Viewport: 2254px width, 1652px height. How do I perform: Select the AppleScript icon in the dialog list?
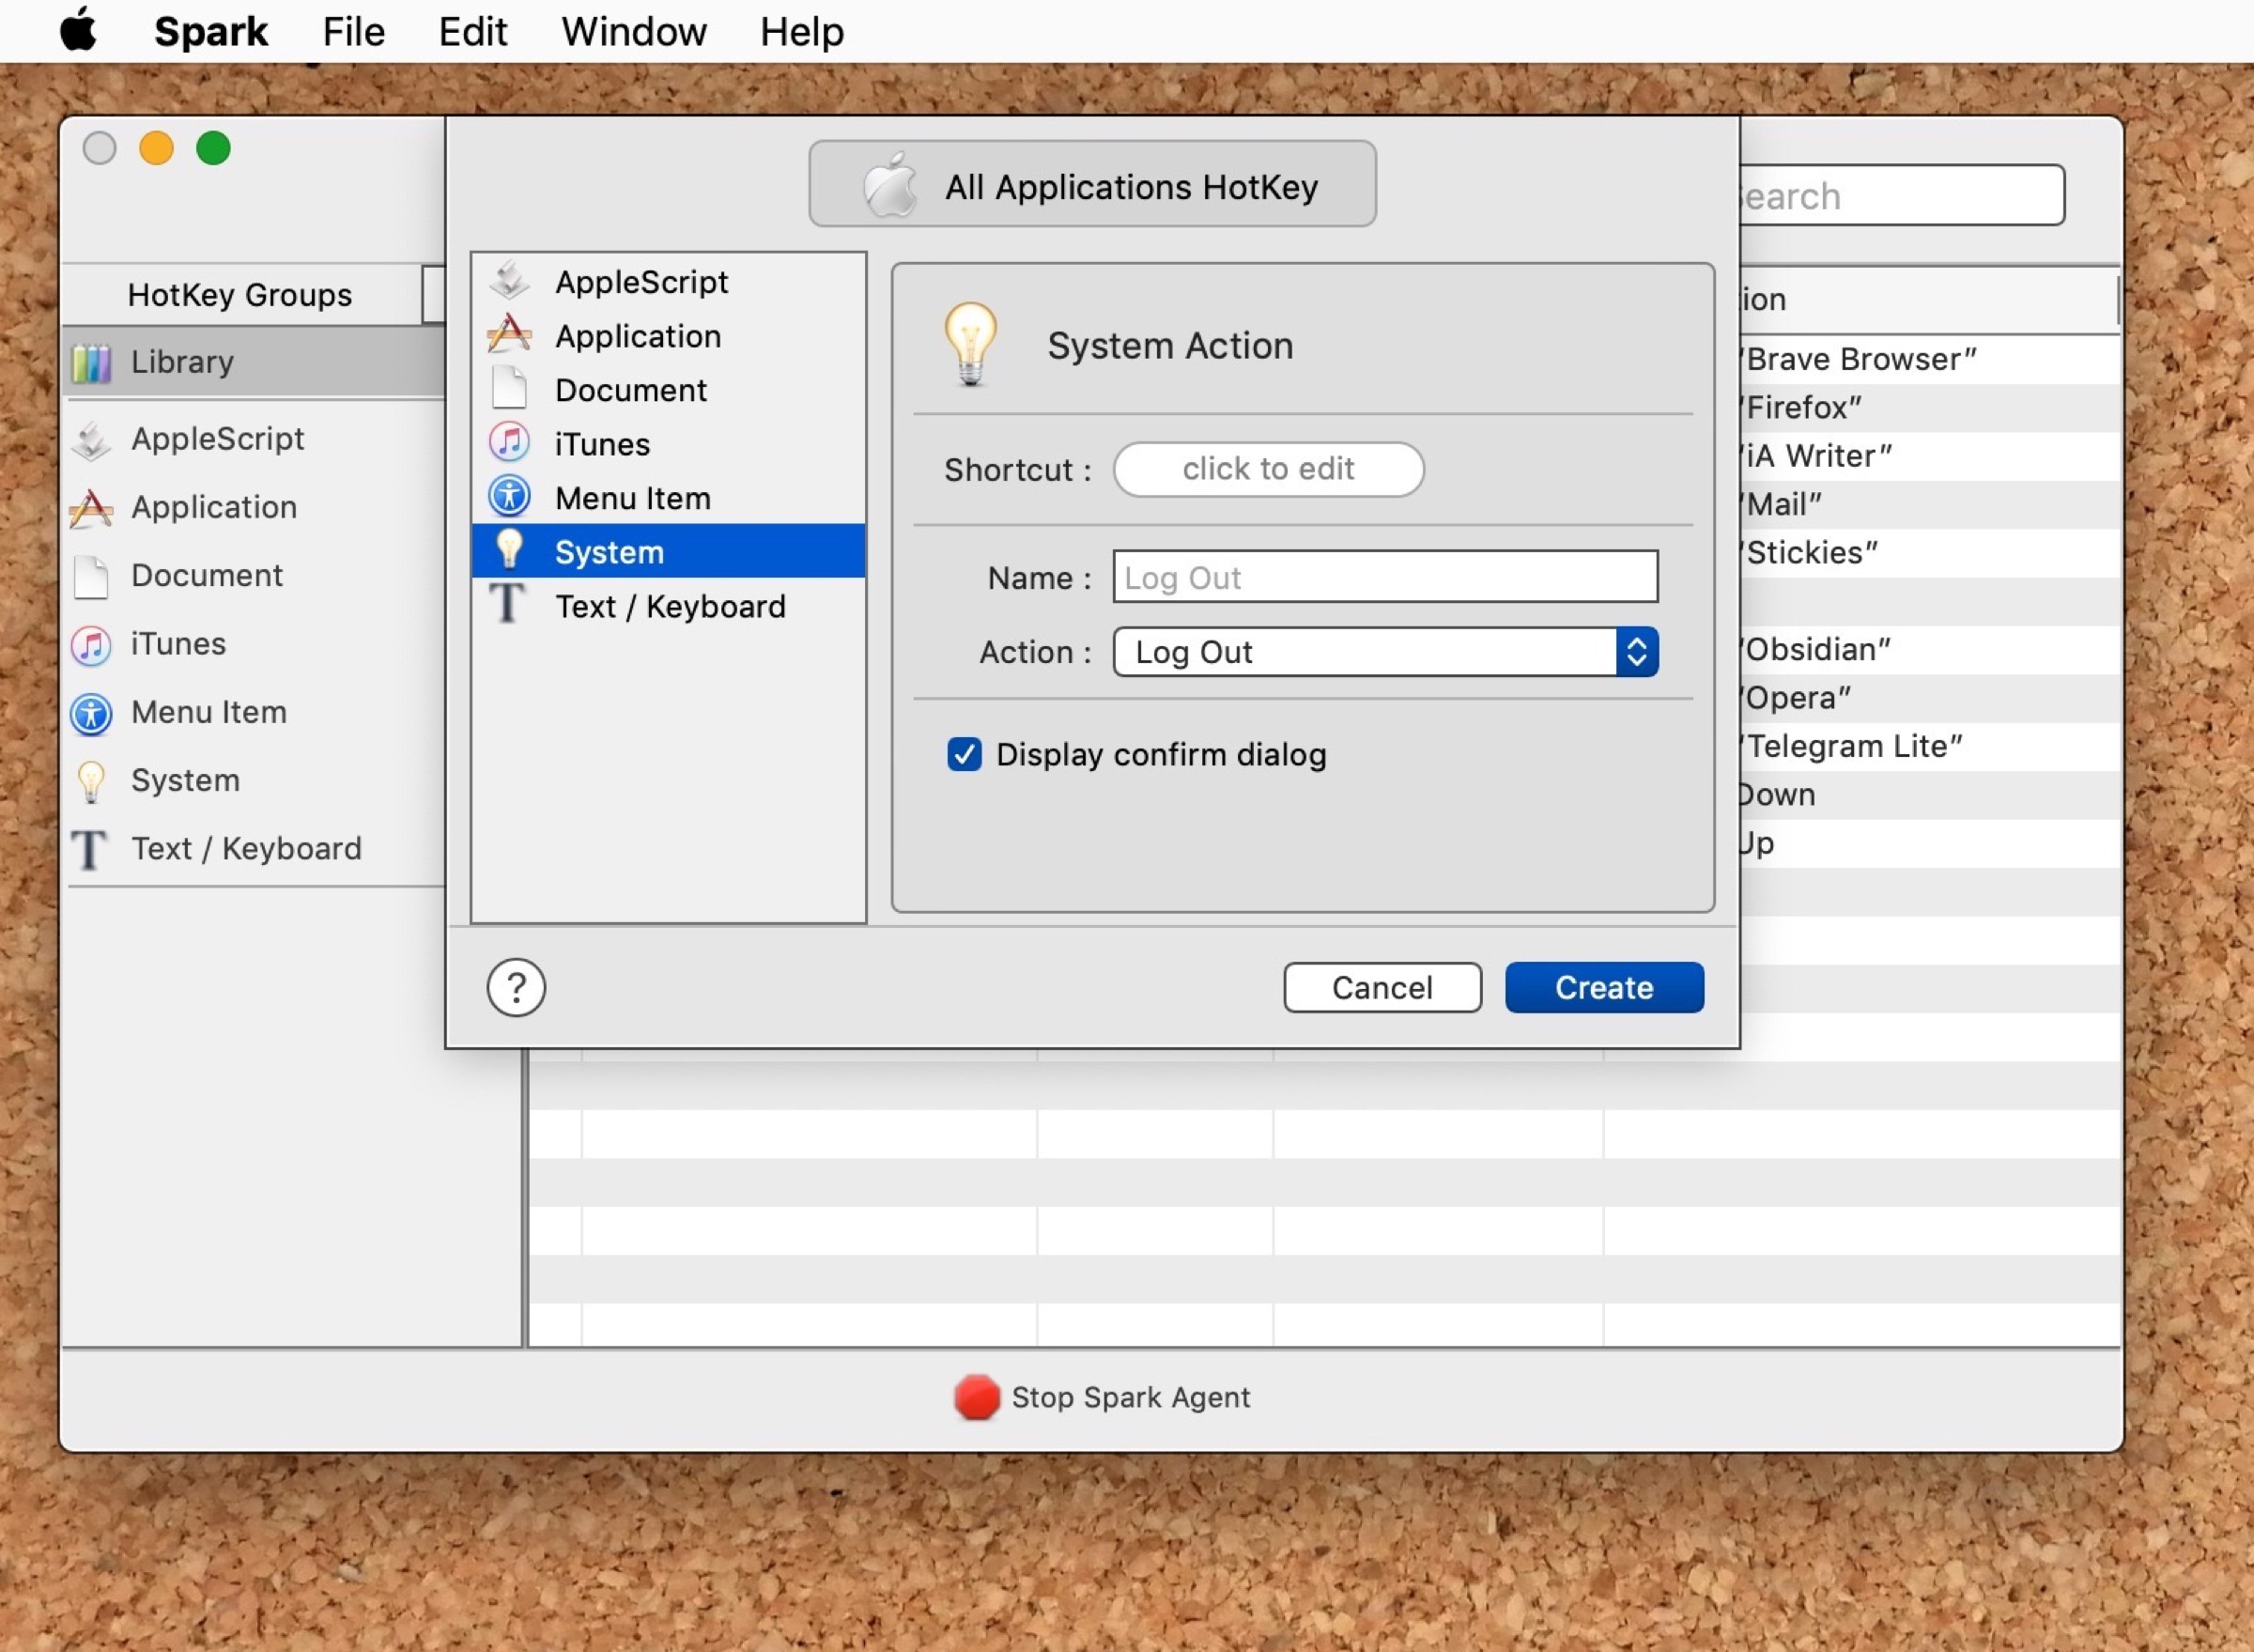[x=510, y=281]
